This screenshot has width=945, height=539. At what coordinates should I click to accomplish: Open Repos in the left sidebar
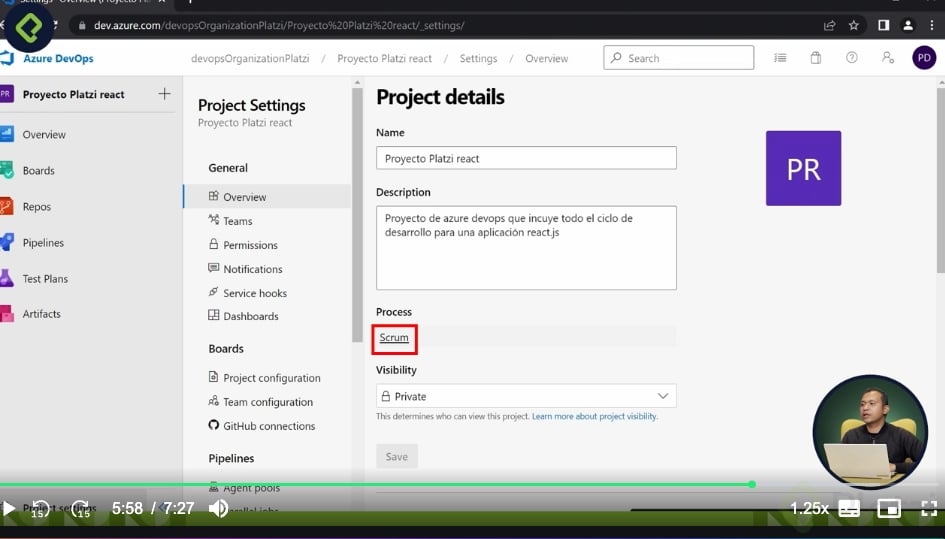tap(37, 207)
